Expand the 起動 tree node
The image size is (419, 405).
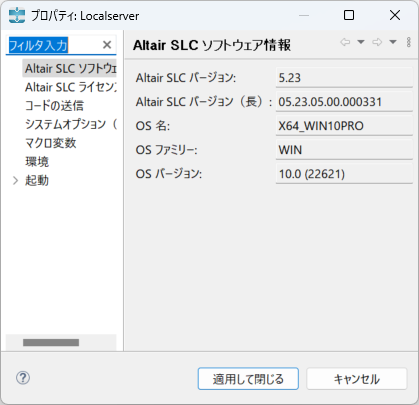point(15,181)
